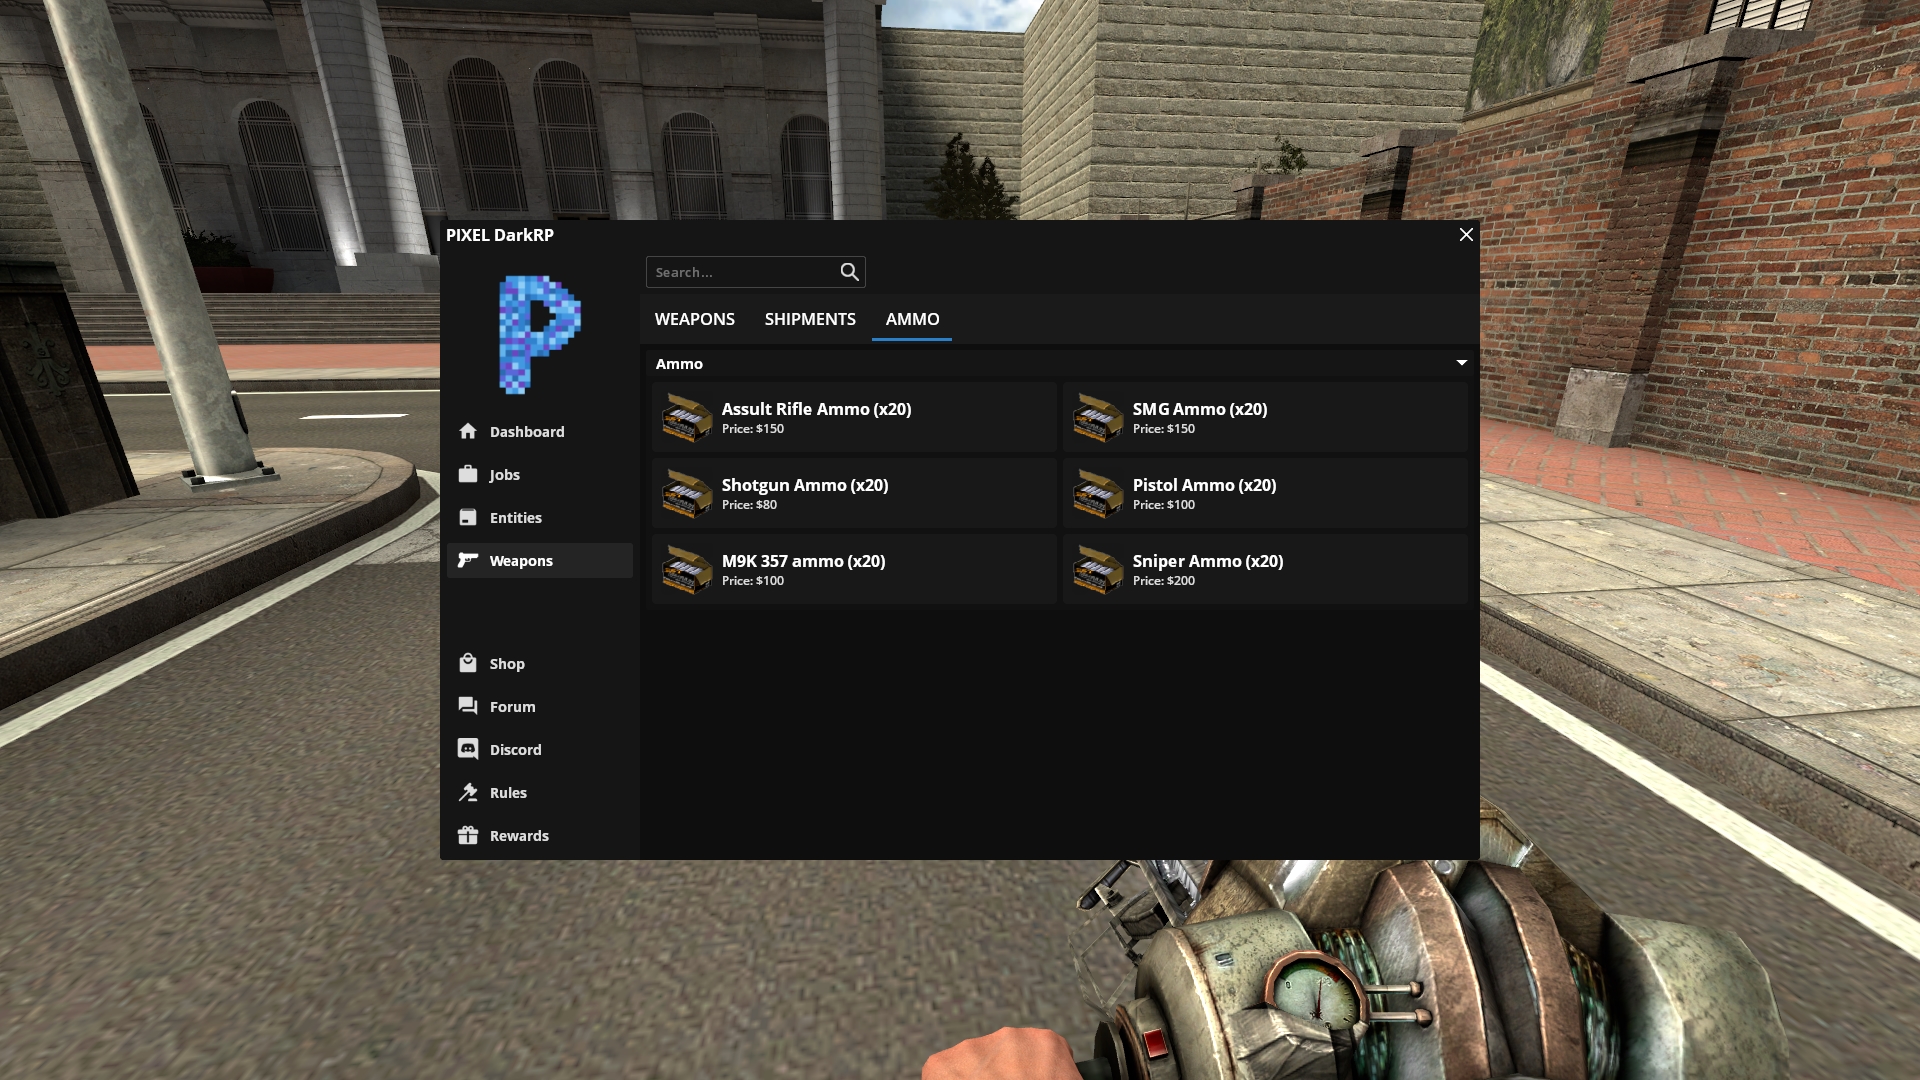Image resolution: width=1920 pixels, height=1080 pixels.
Task: Click the search magnifier icon
Action: coord(849,272)
